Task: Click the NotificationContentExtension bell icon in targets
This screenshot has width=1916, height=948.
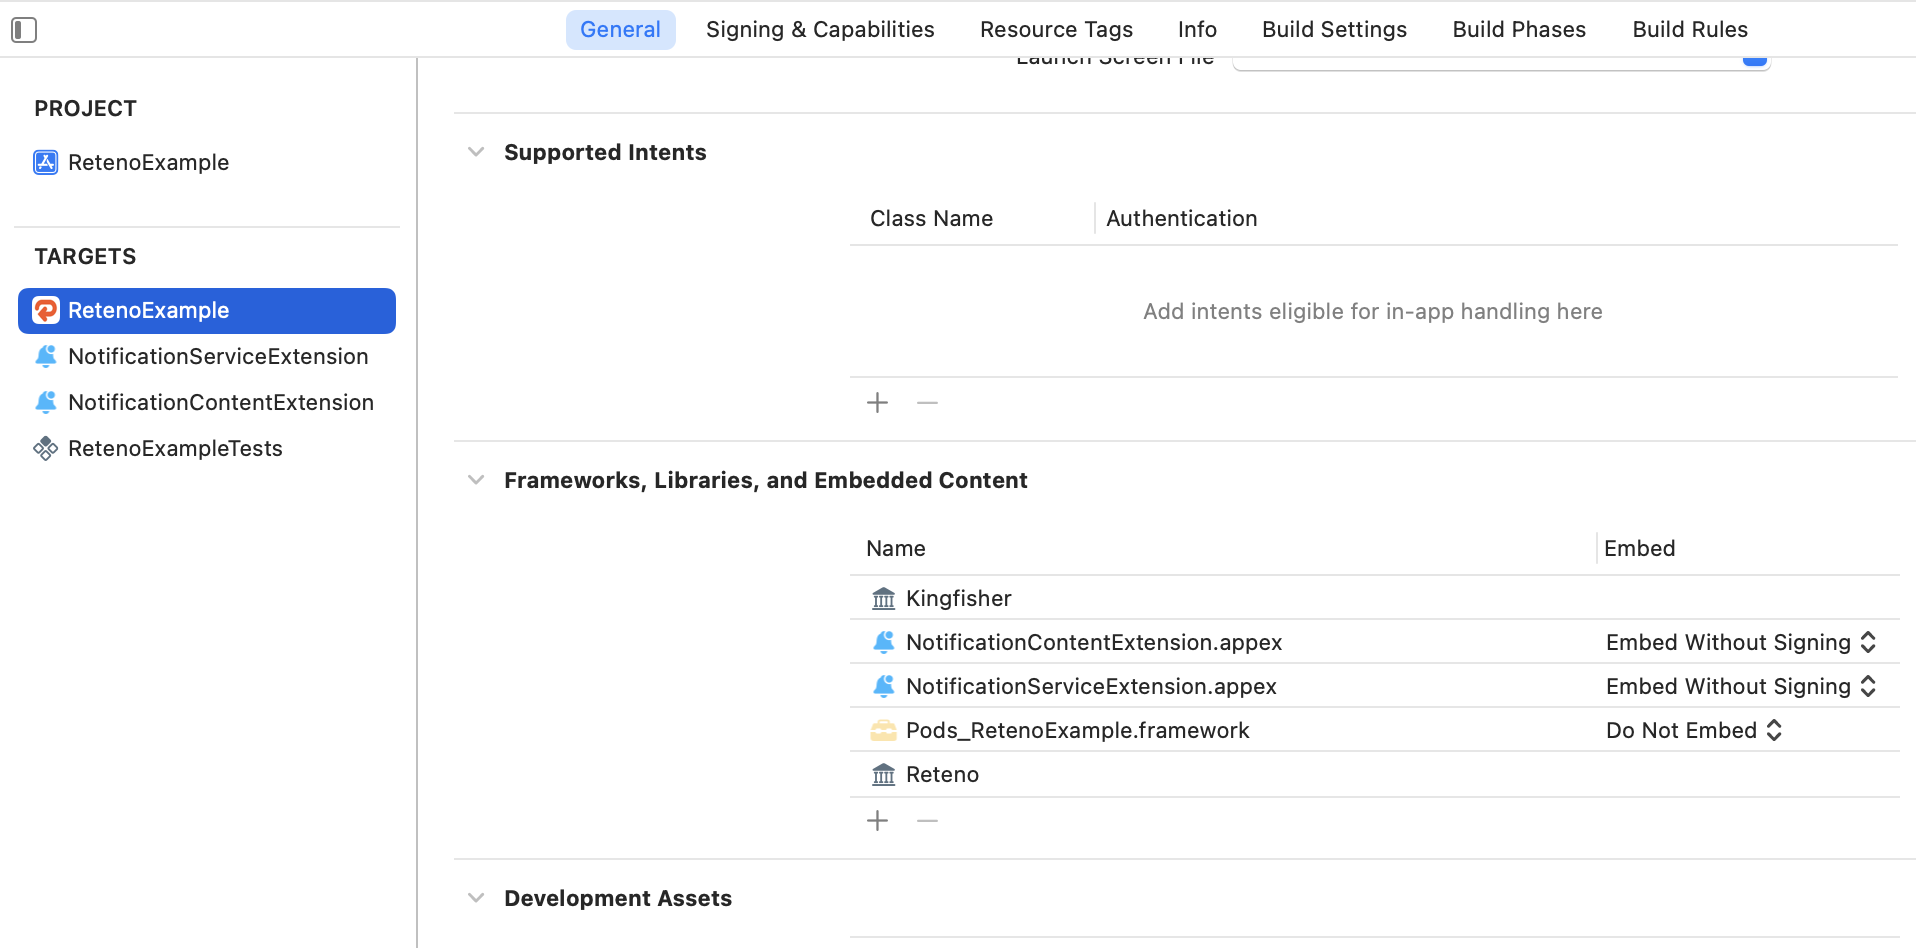Action: click(46, 402)
